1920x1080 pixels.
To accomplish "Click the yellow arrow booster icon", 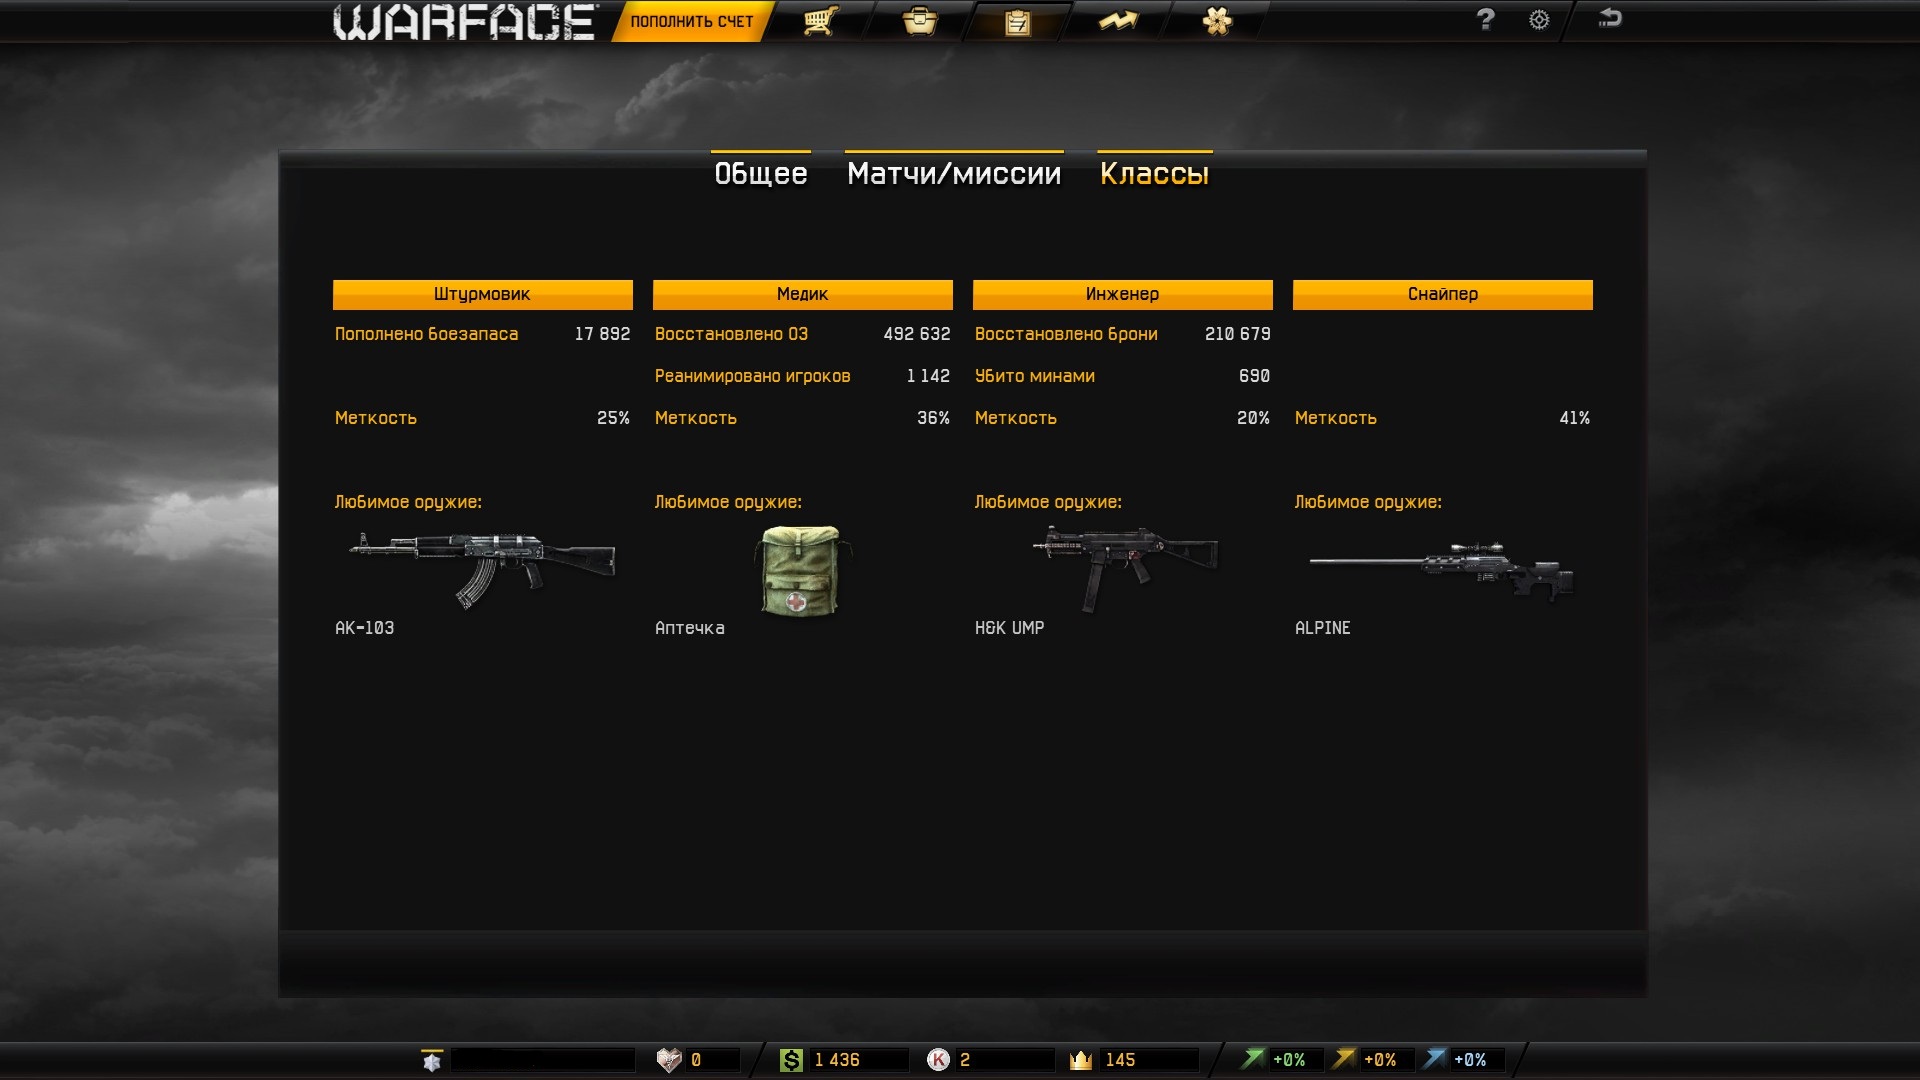I will pyautogui.click(x=1344, y=1059).
